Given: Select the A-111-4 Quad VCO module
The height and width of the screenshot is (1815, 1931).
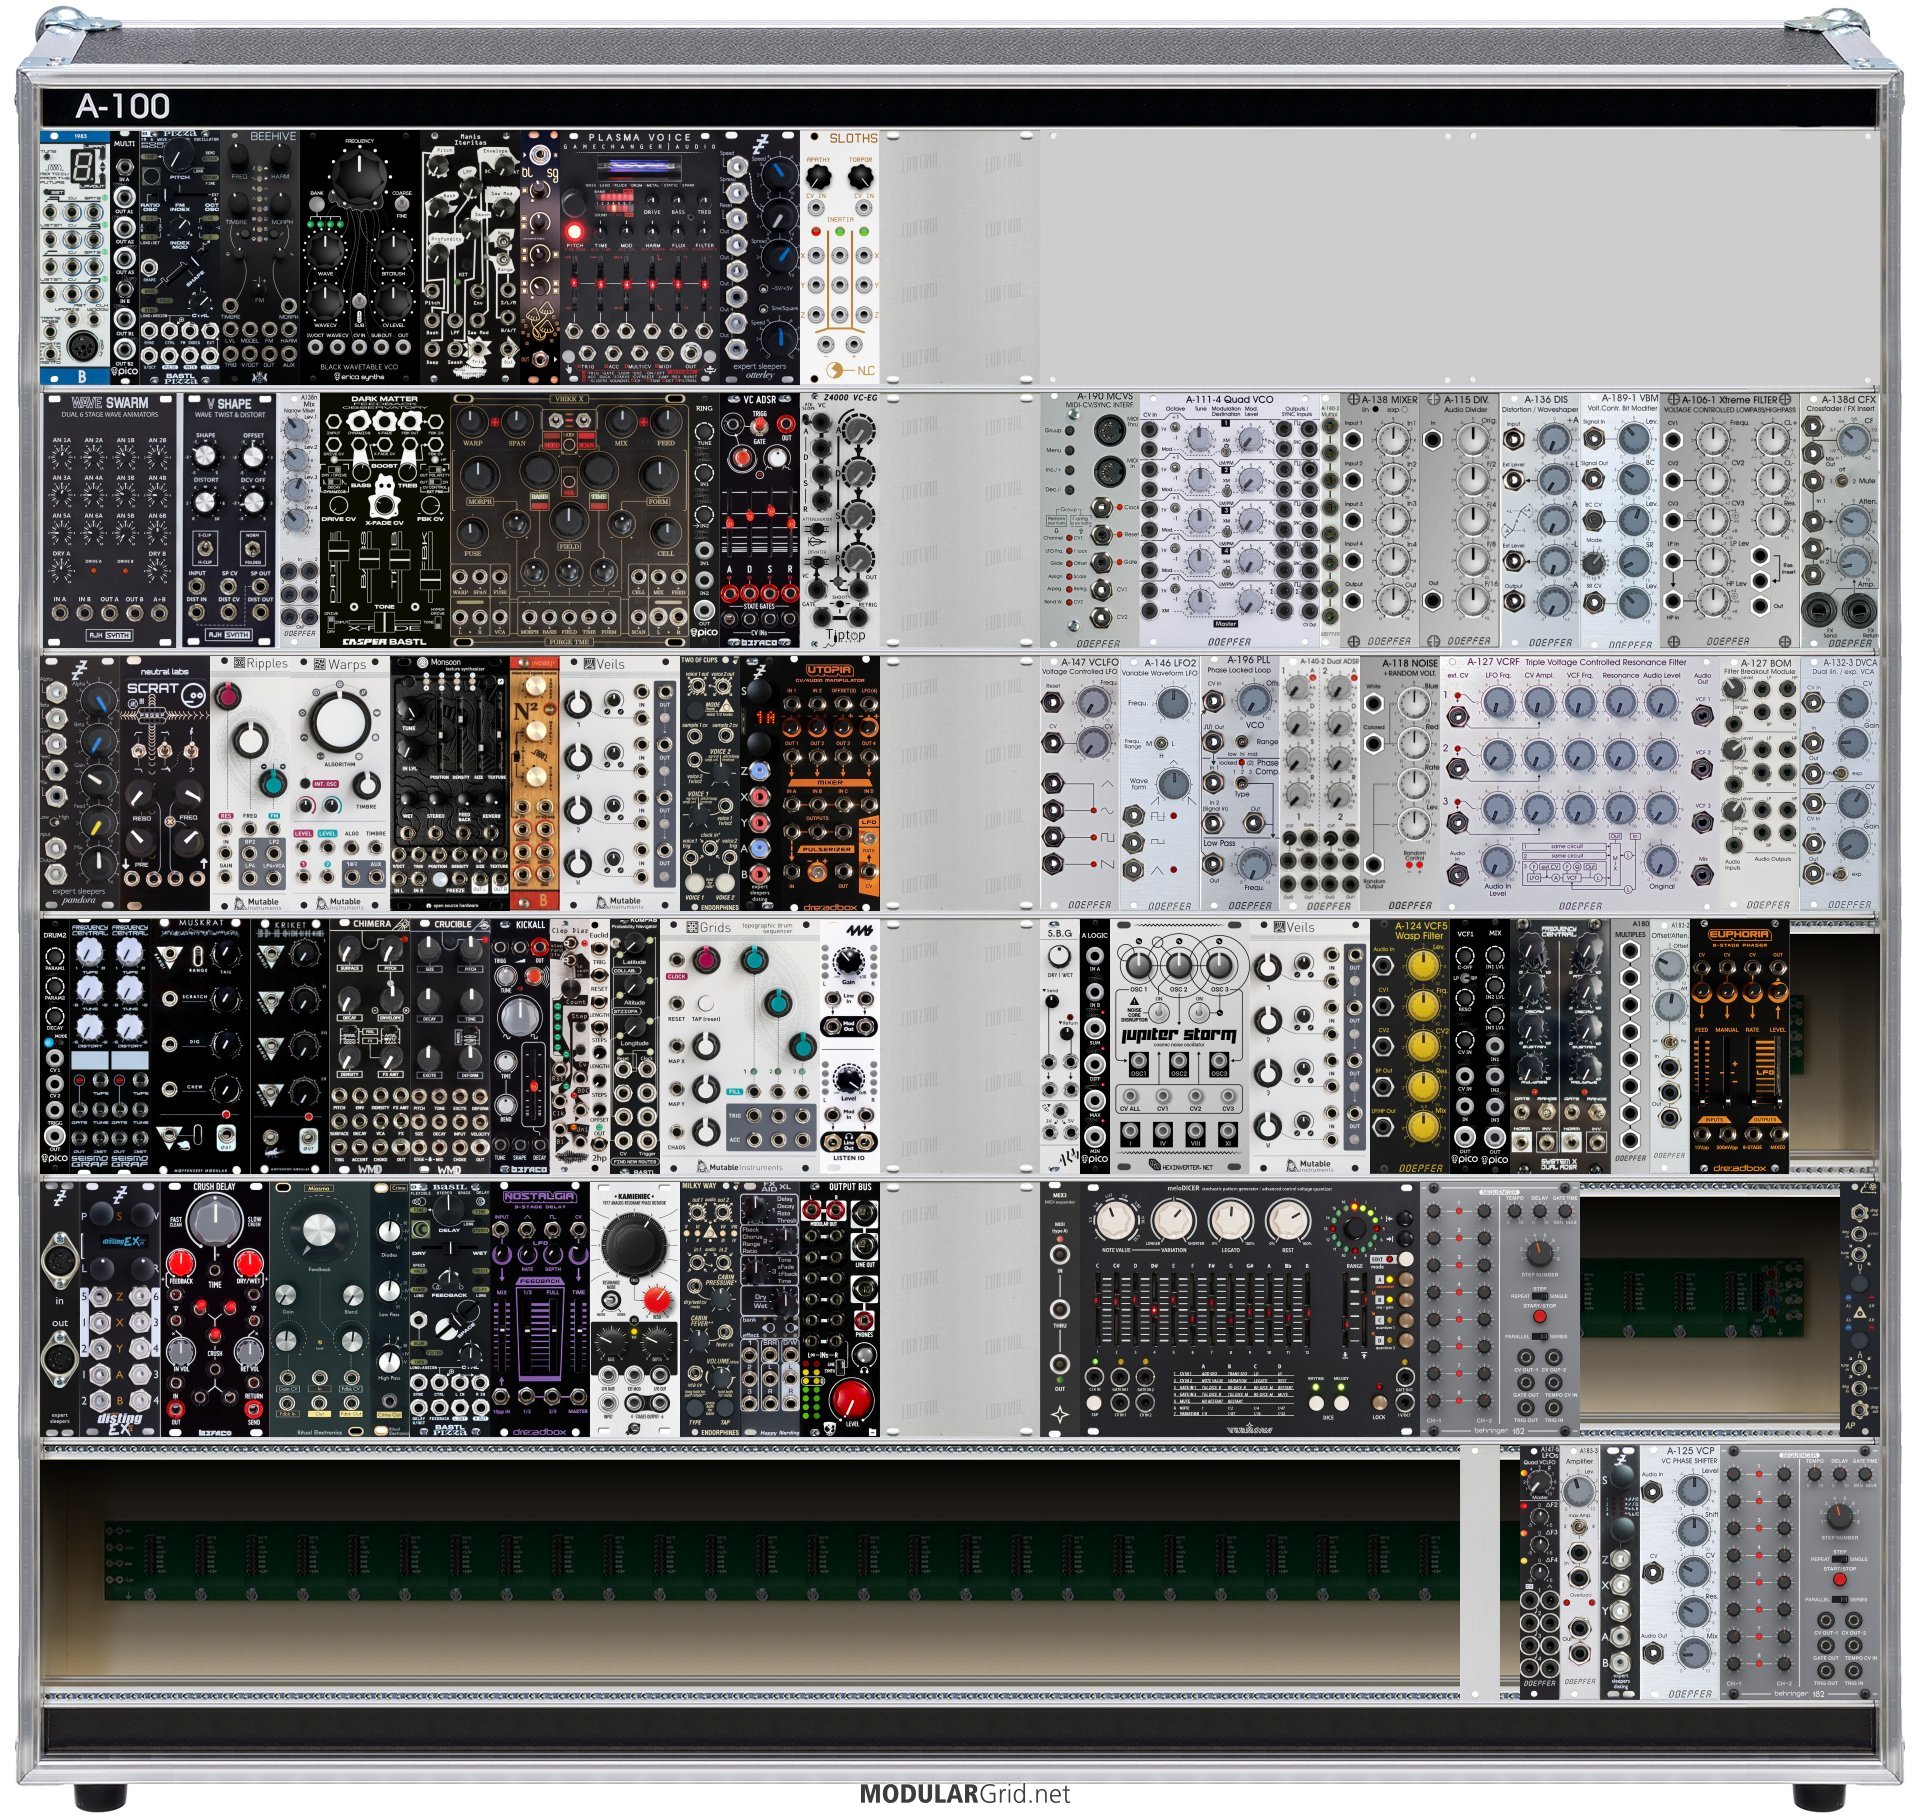Looking at the screenshot, I should coord(1229,521).
